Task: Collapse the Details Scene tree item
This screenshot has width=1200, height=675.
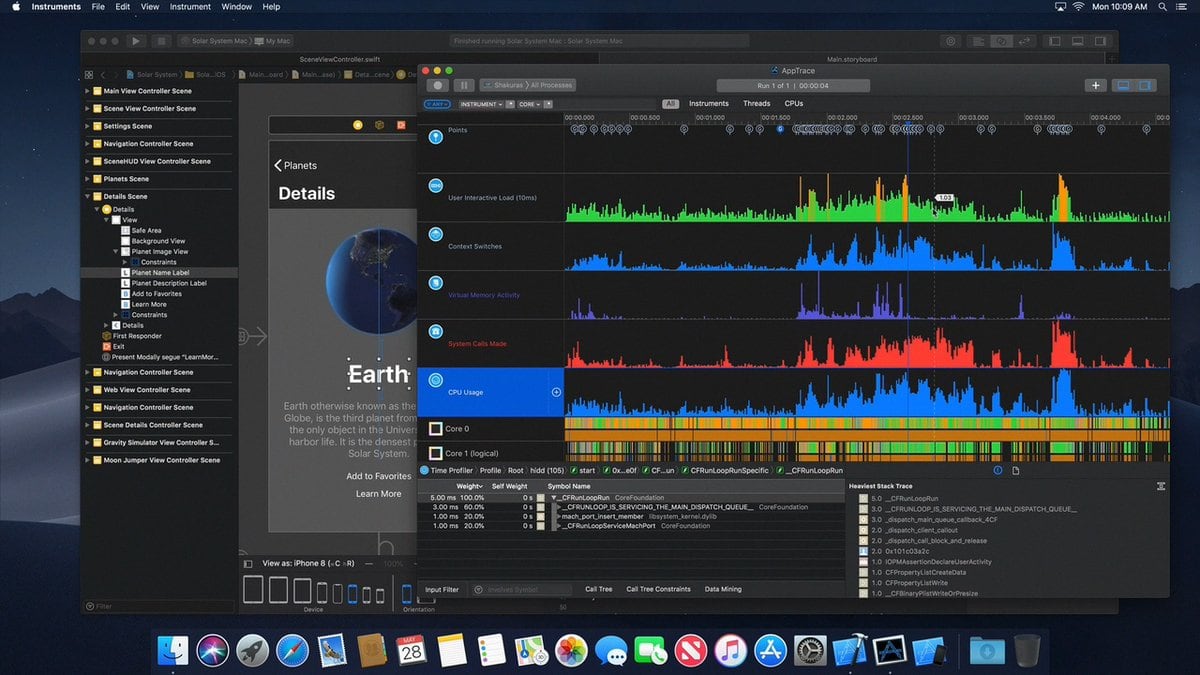Action: (88, 196)
